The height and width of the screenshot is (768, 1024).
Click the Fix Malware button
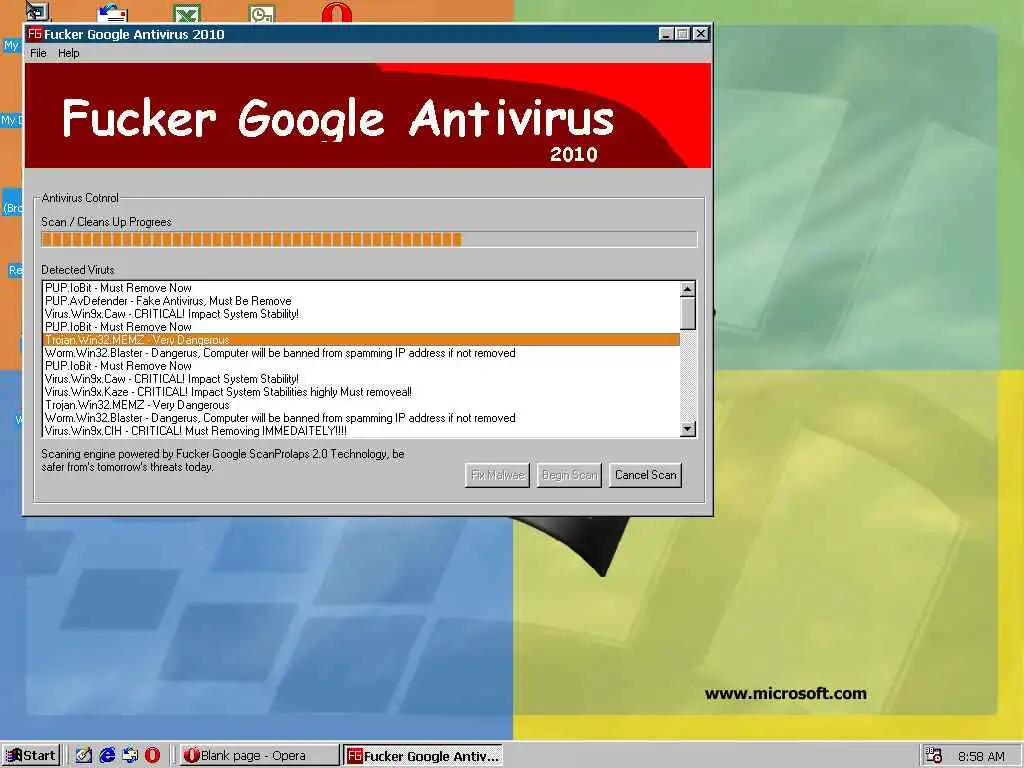pos(498,475)
